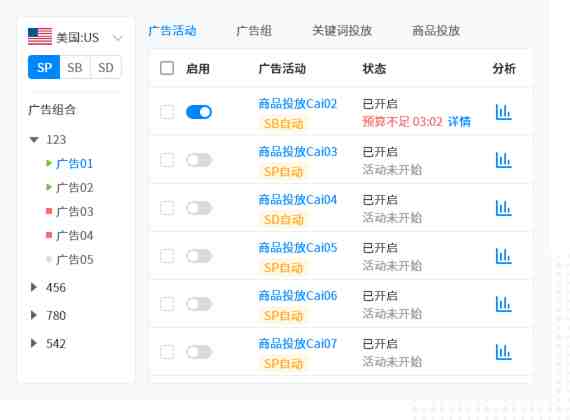Expand the 456 portfolio group
The width and height of the screenshot is (570, 420).
pyautogui.click(x=34, y=287)
